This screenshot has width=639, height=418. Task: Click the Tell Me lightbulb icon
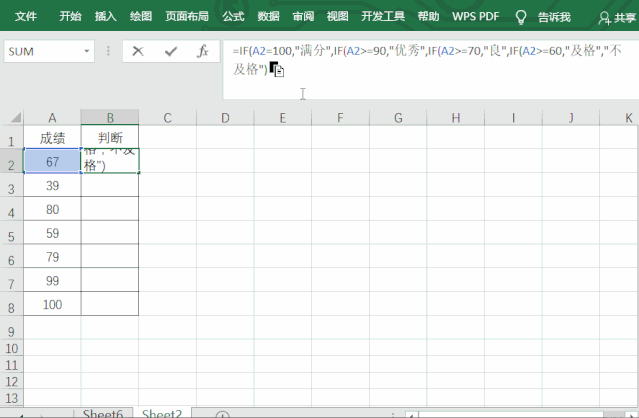pos(521,17)
